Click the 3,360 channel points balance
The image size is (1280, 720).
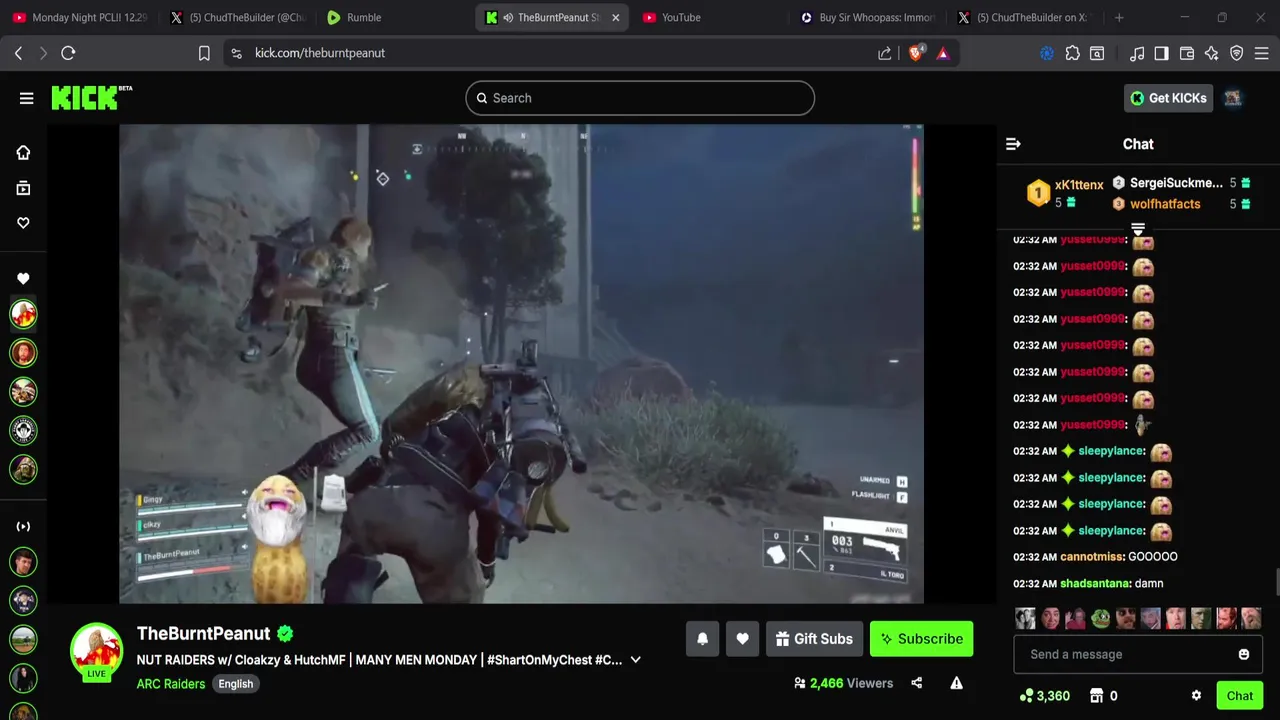(x=1045, y=696)
